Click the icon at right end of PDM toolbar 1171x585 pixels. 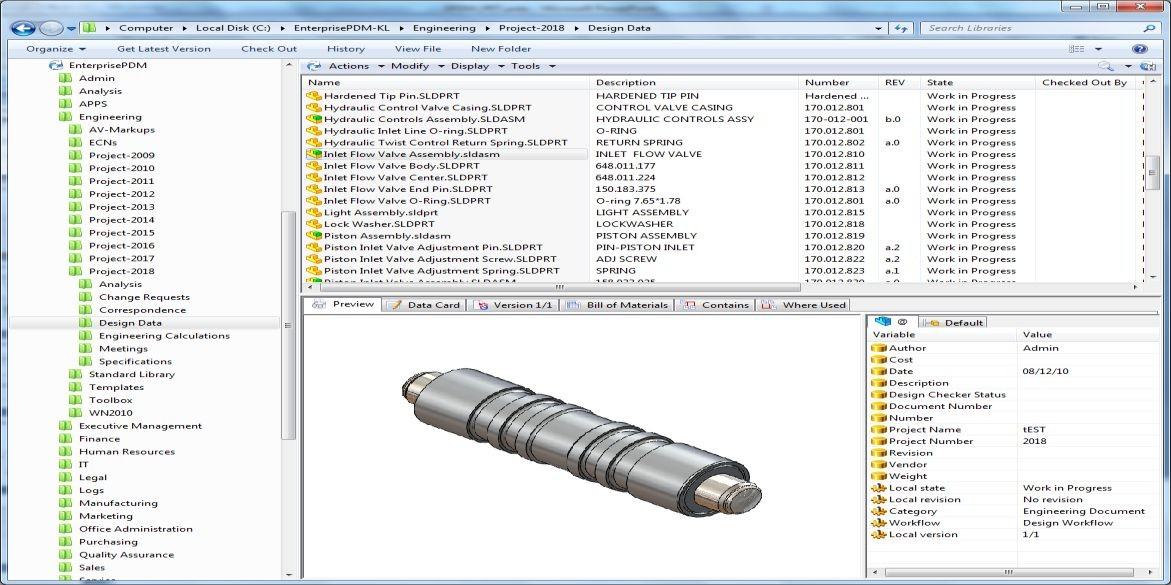point(1148,66)
